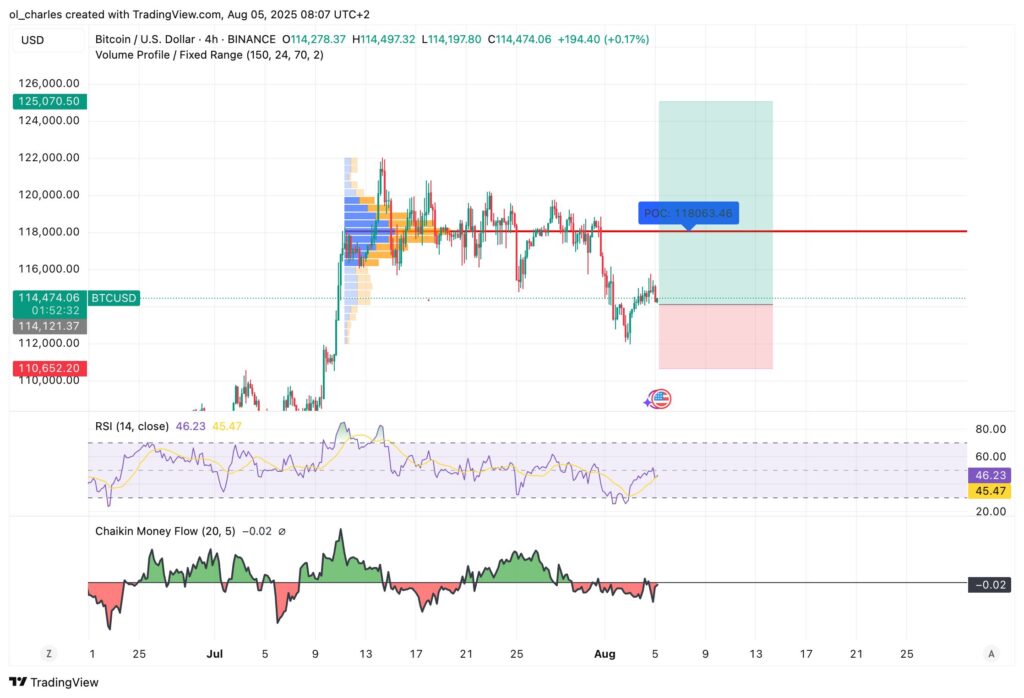Click the "Aug" label on the date axis
1024x698 pixels.
click(x=605, y=653)
